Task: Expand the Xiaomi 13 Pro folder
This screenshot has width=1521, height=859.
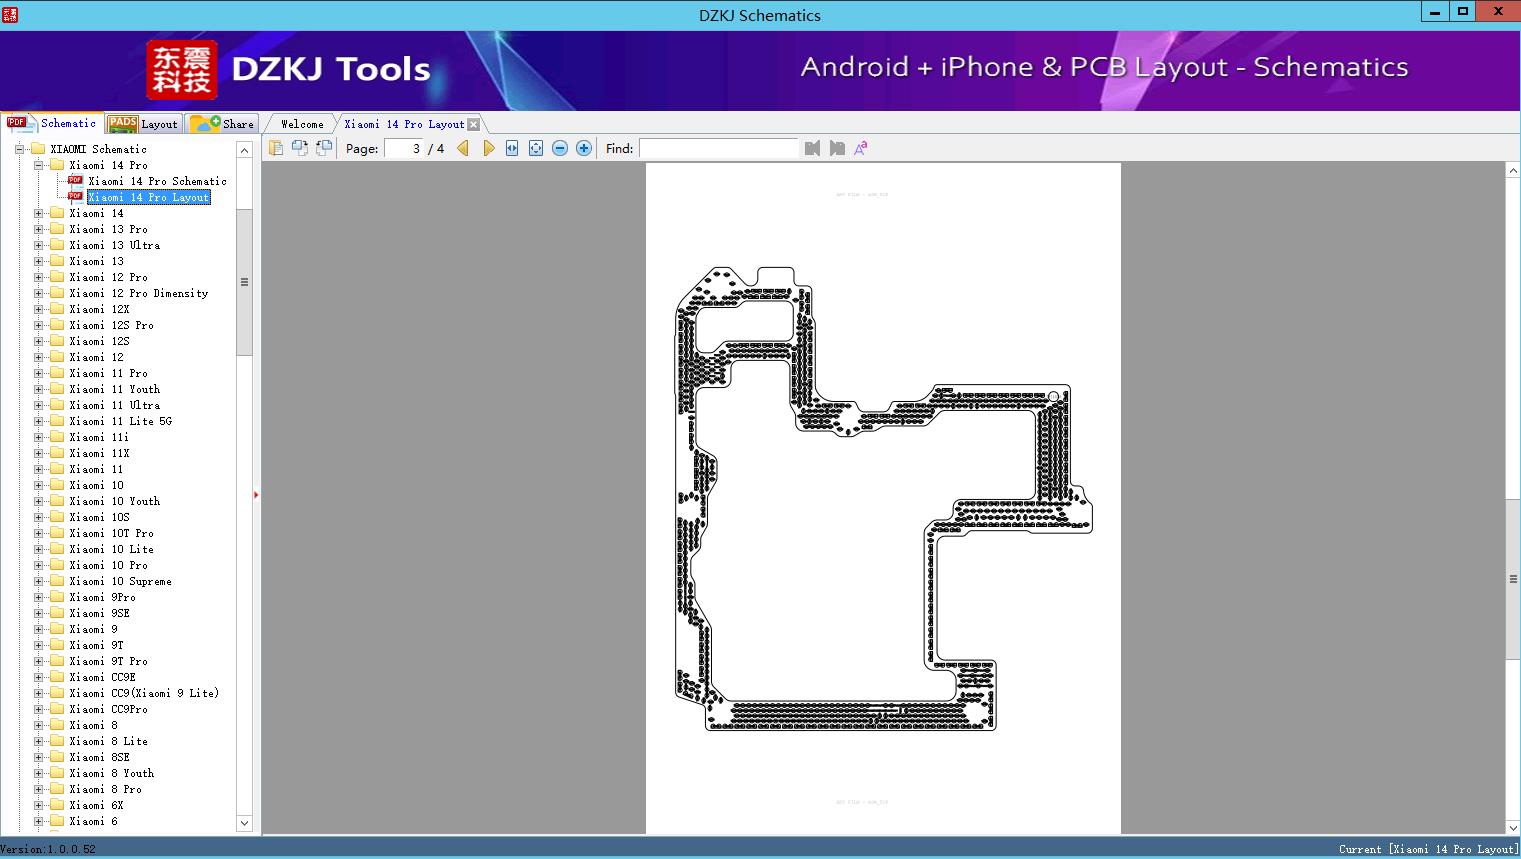Action: (x=38, y=229)
